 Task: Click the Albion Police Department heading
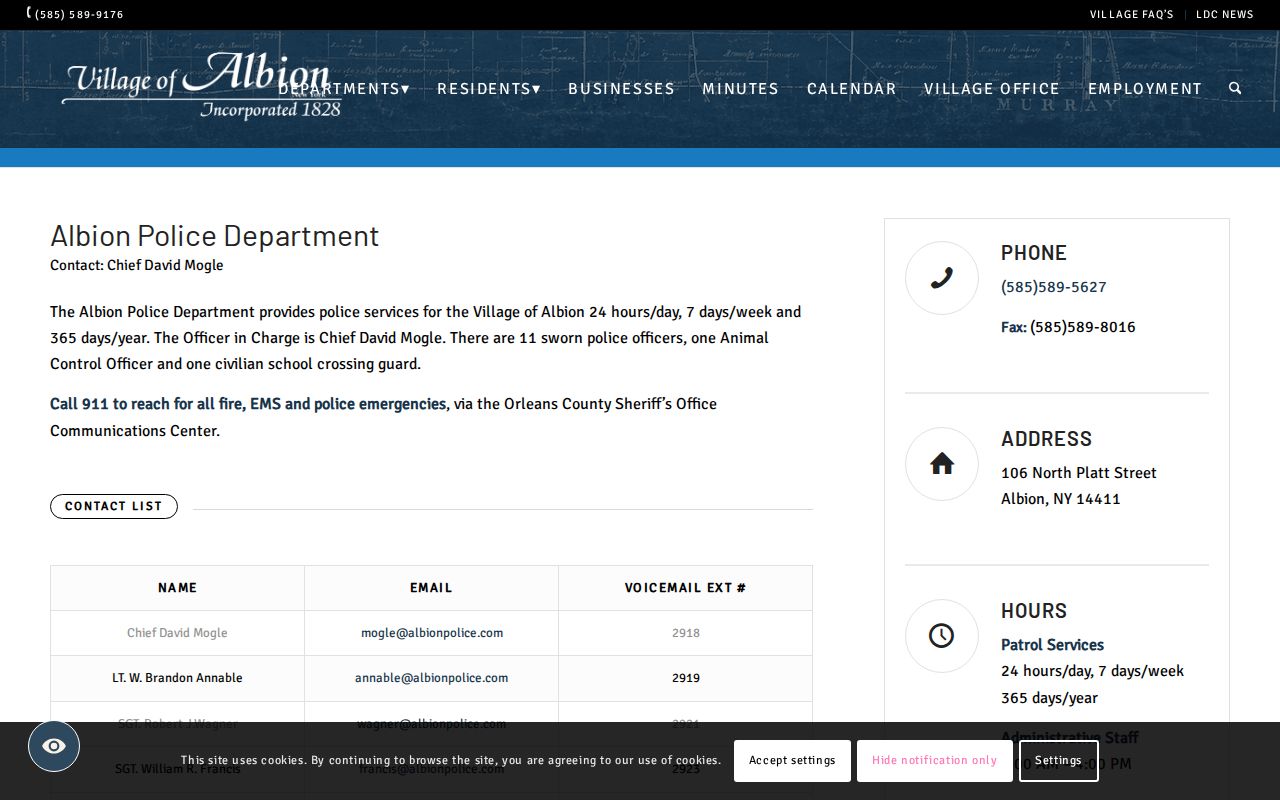(x=215, y=236)
